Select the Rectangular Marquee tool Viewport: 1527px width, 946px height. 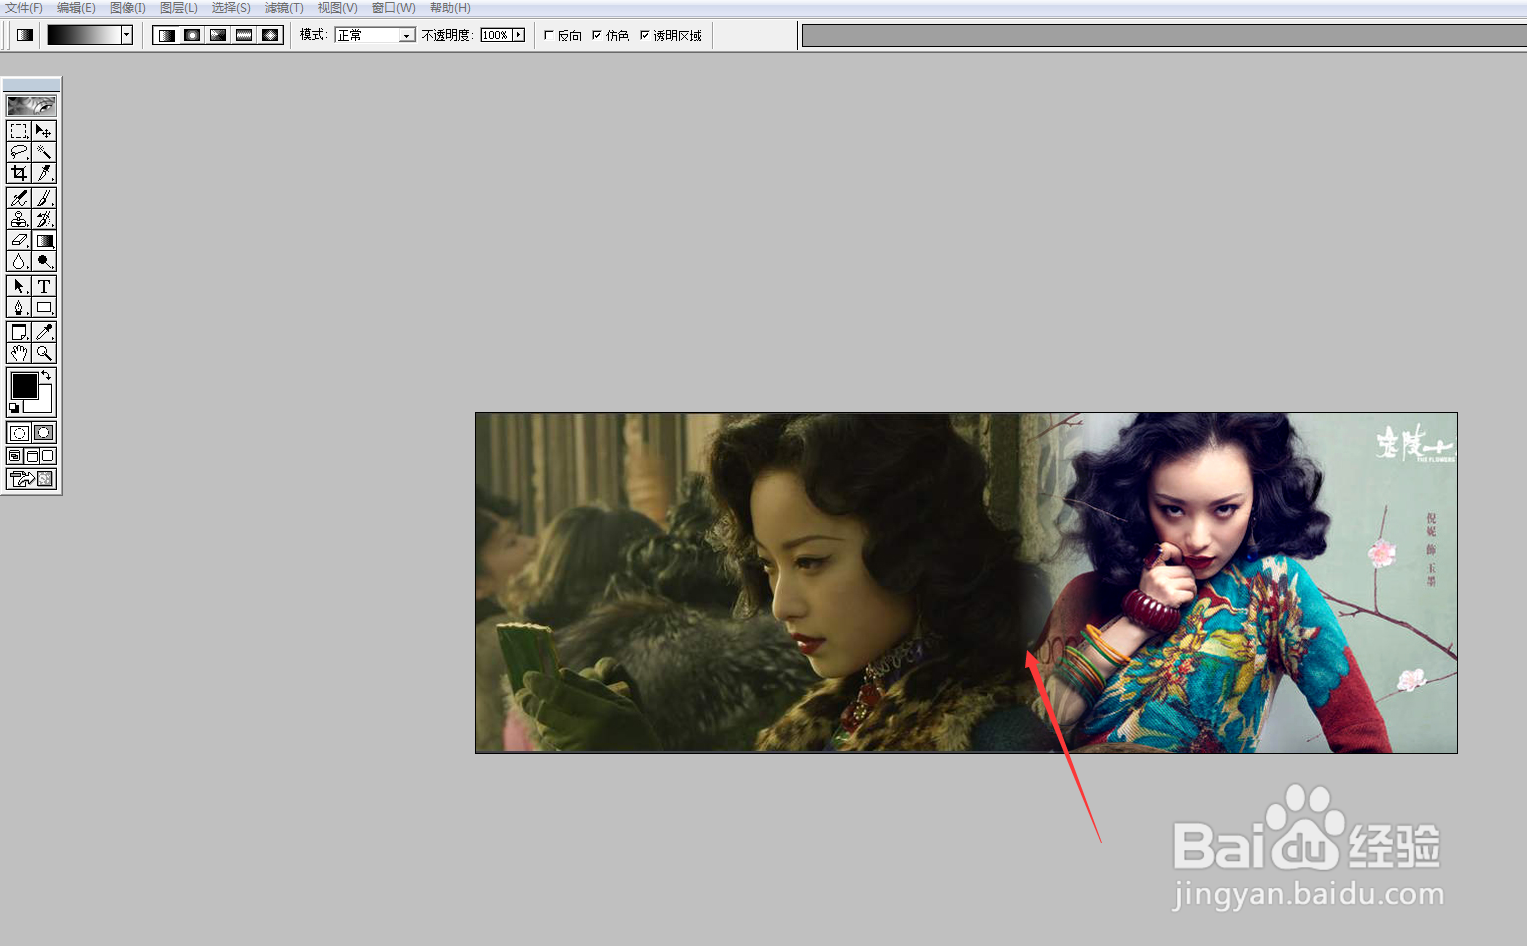coord(19,131)
